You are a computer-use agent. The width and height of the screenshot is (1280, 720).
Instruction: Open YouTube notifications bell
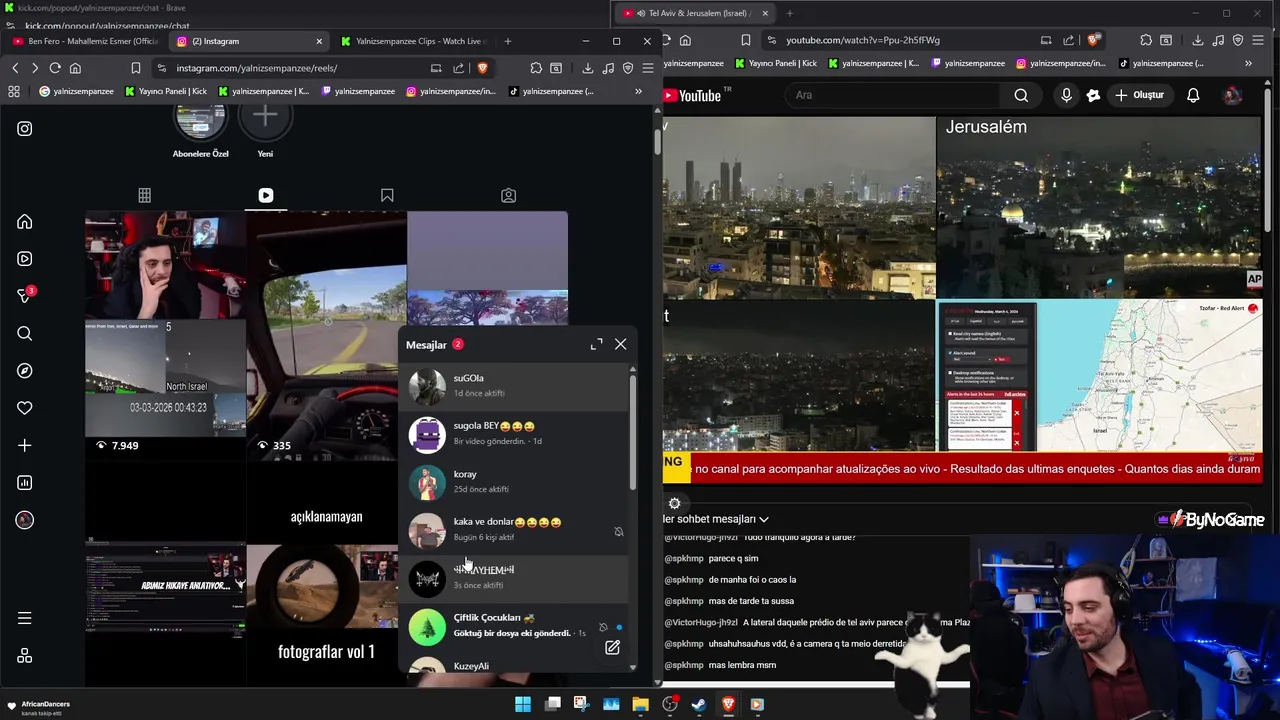point(1193,95)
